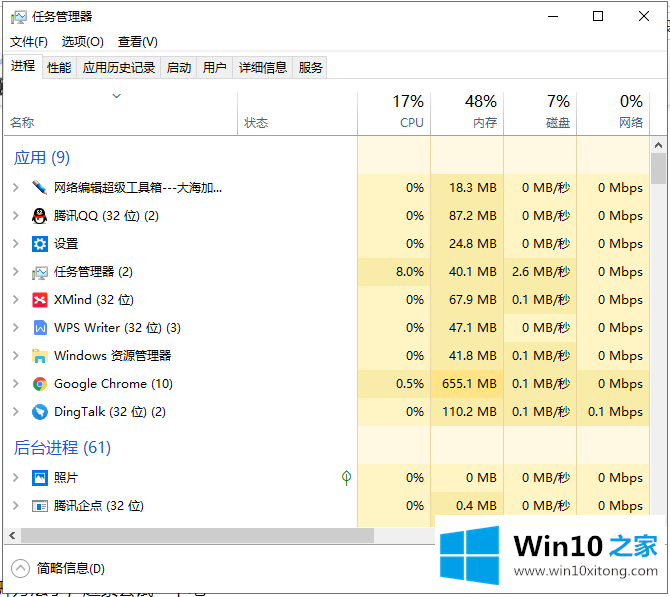Click the horizontal scrollbar left arrow
670x597 pixels.
(x=12, y=535)
